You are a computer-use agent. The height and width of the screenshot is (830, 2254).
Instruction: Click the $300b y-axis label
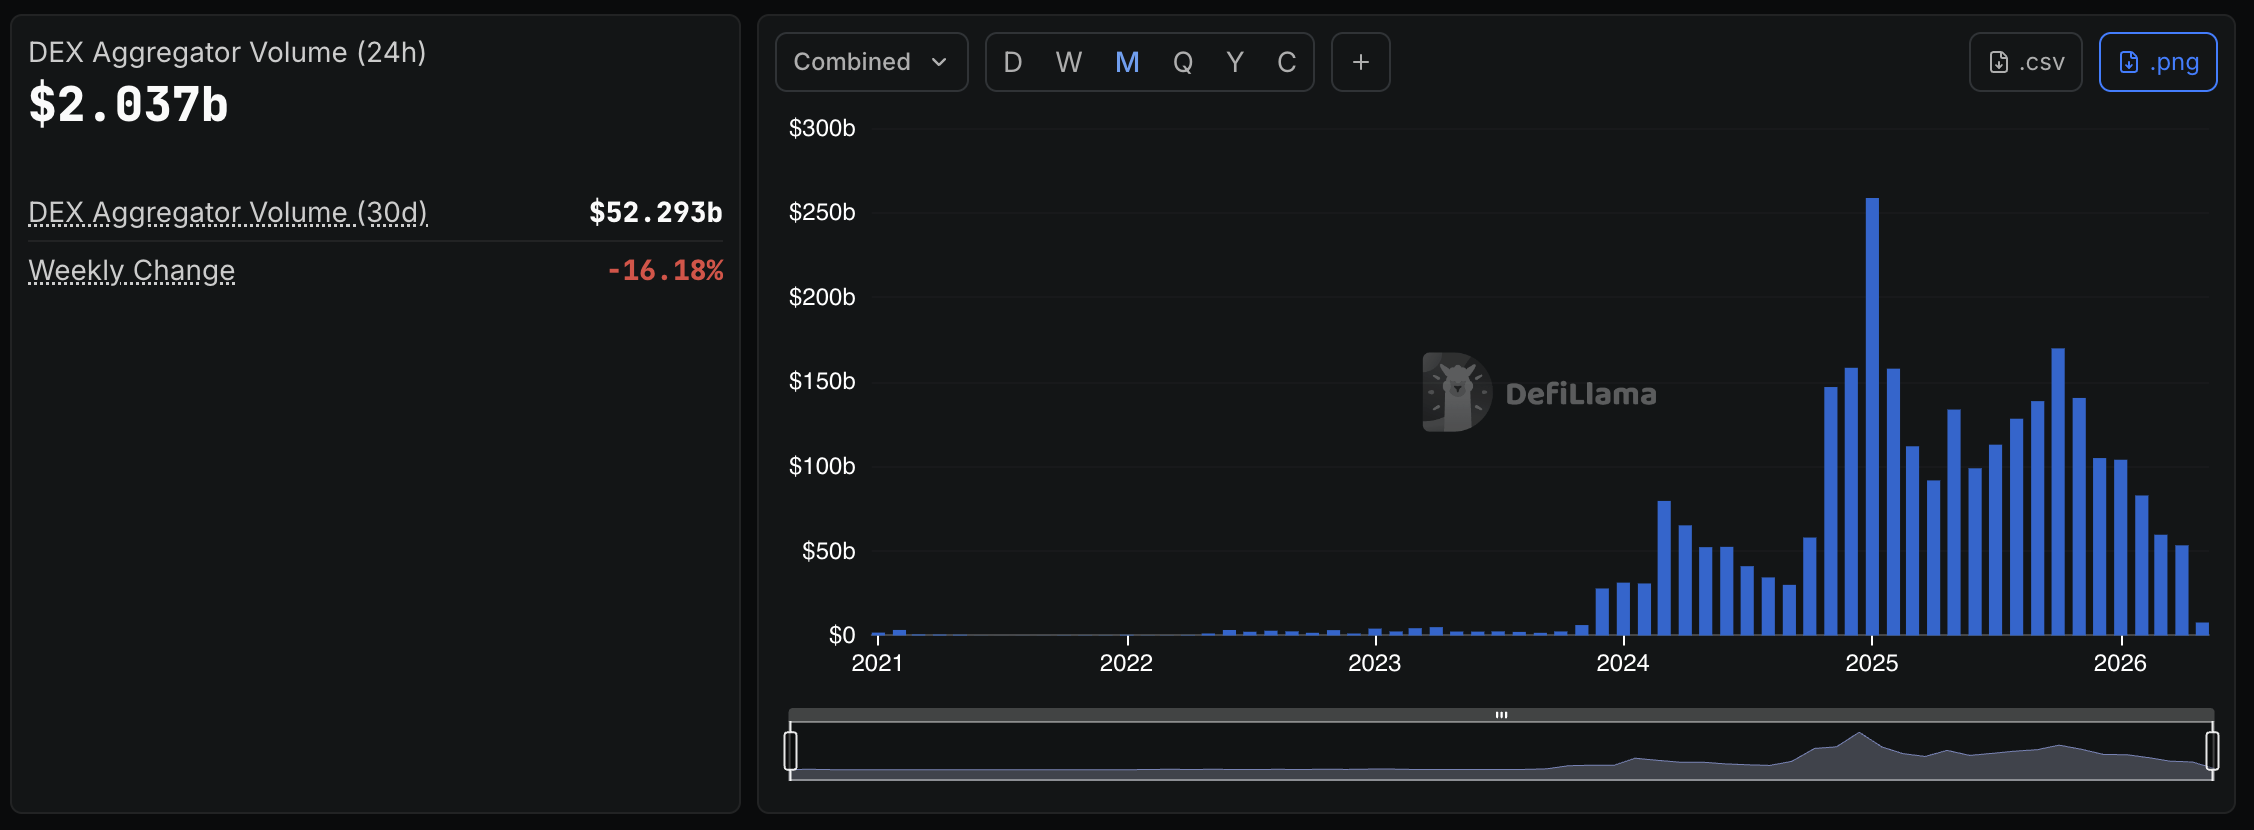(x=822, y=128)
